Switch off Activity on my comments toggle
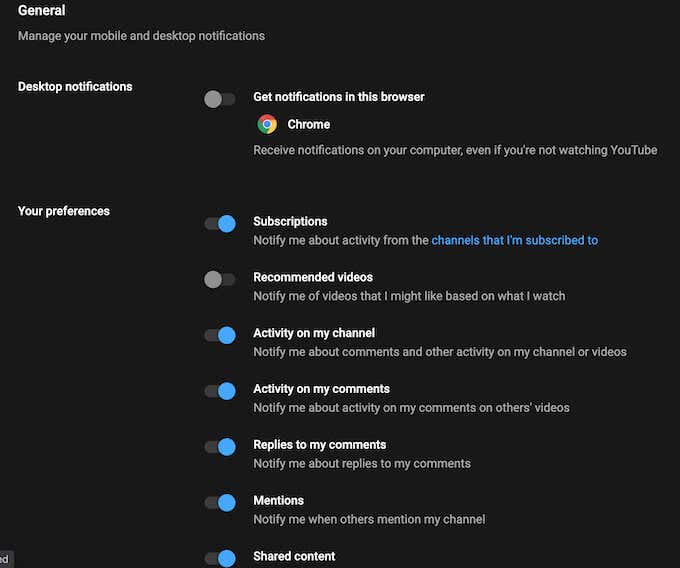The width and height of the screenshot is (680, 568). pyautogui.click(x=219, y=391)
